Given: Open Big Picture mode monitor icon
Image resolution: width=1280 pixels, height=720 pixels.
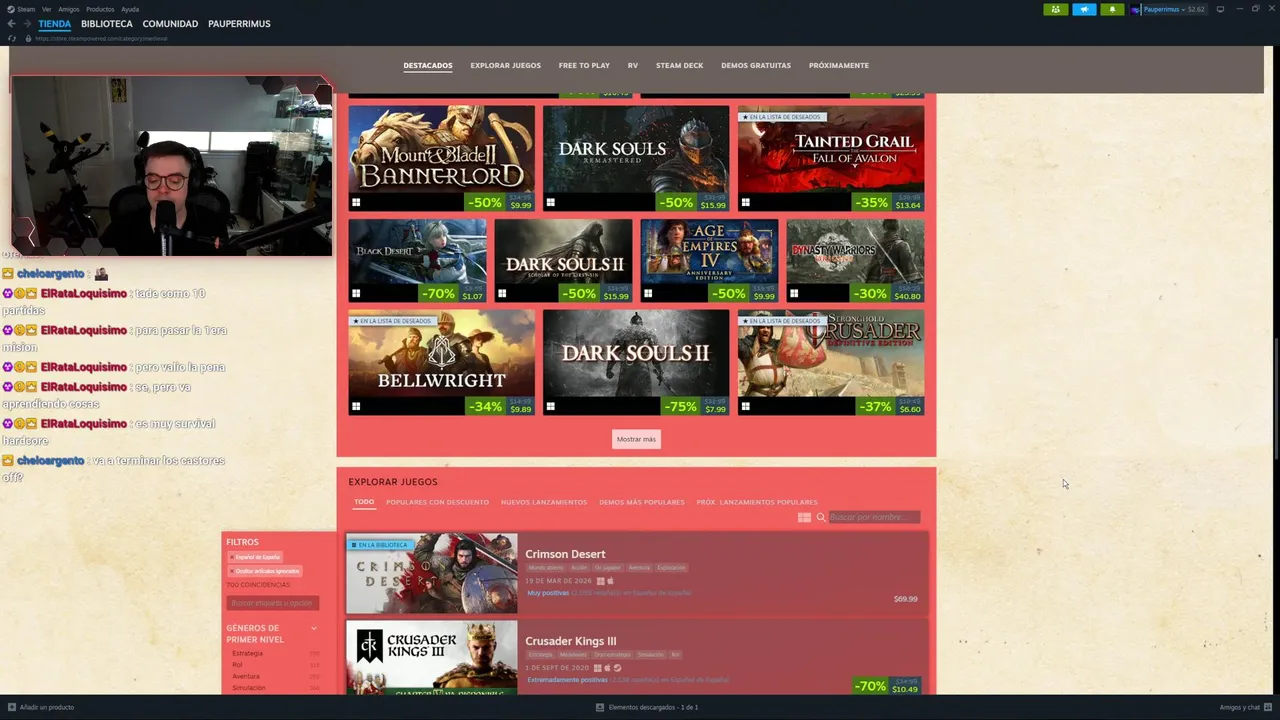Looking at the screenshot, I should click(1220, 9).
